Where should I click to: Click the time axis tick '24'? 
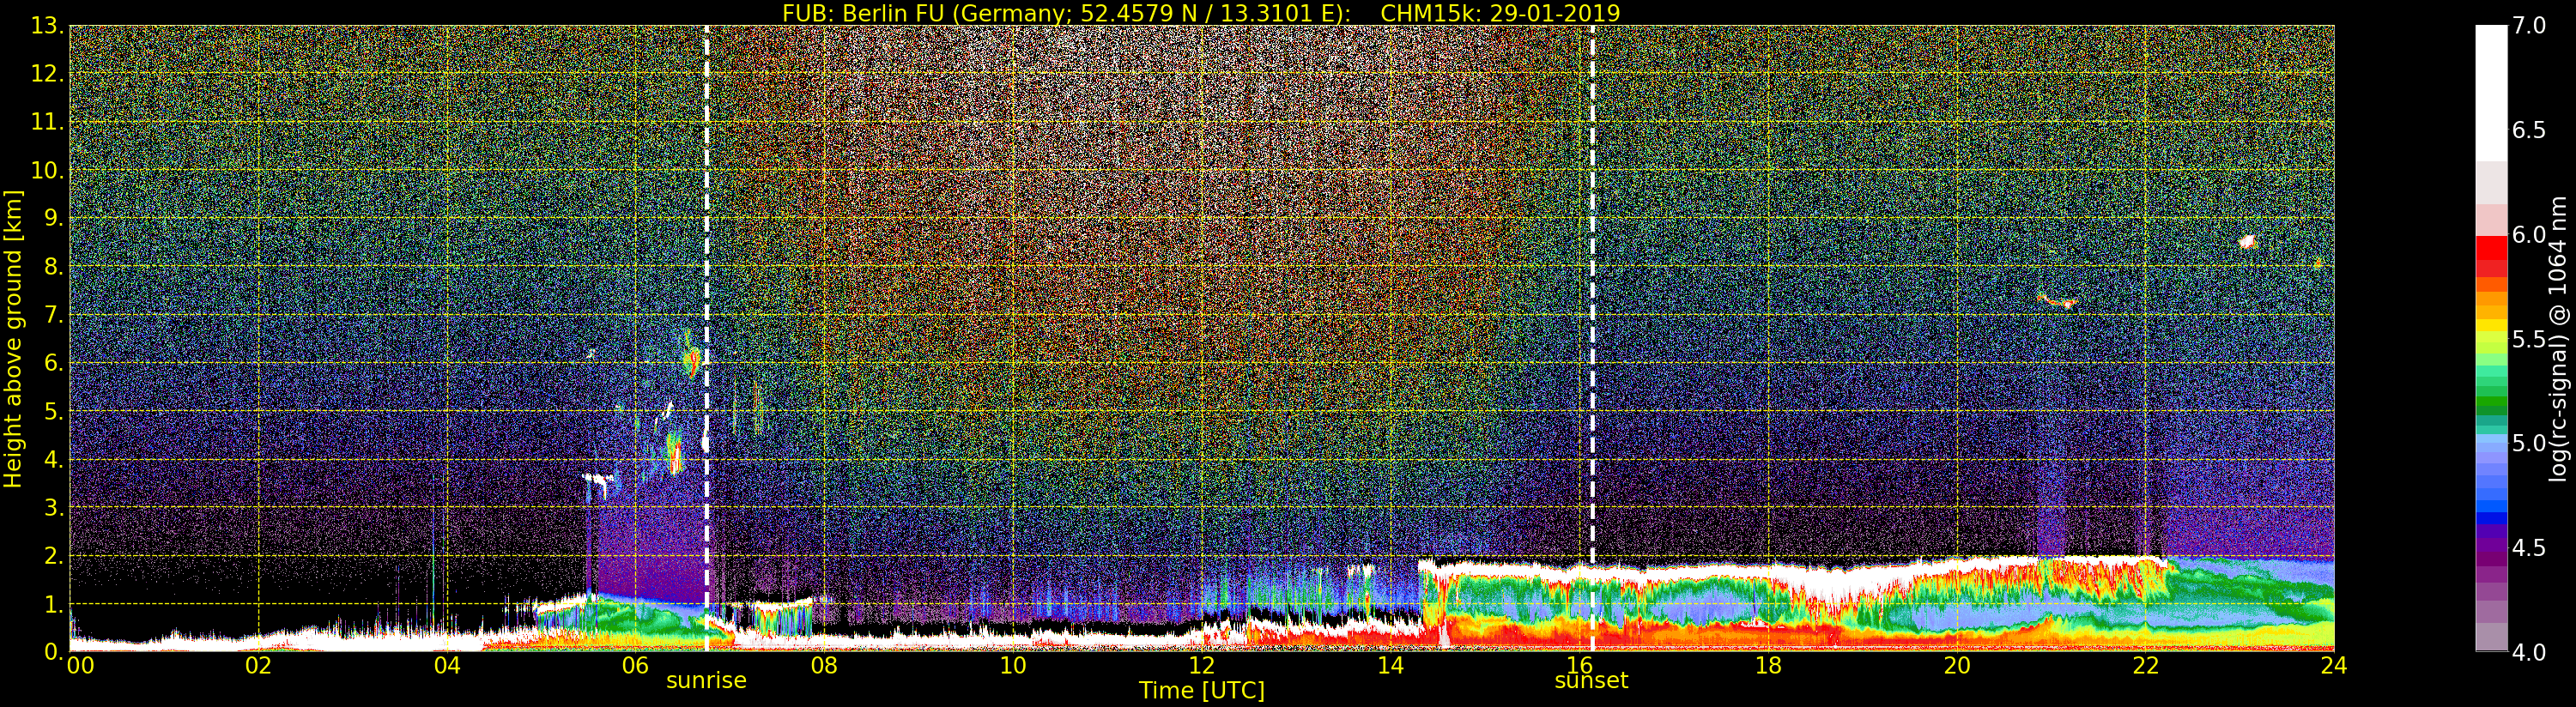[2333, 665]
